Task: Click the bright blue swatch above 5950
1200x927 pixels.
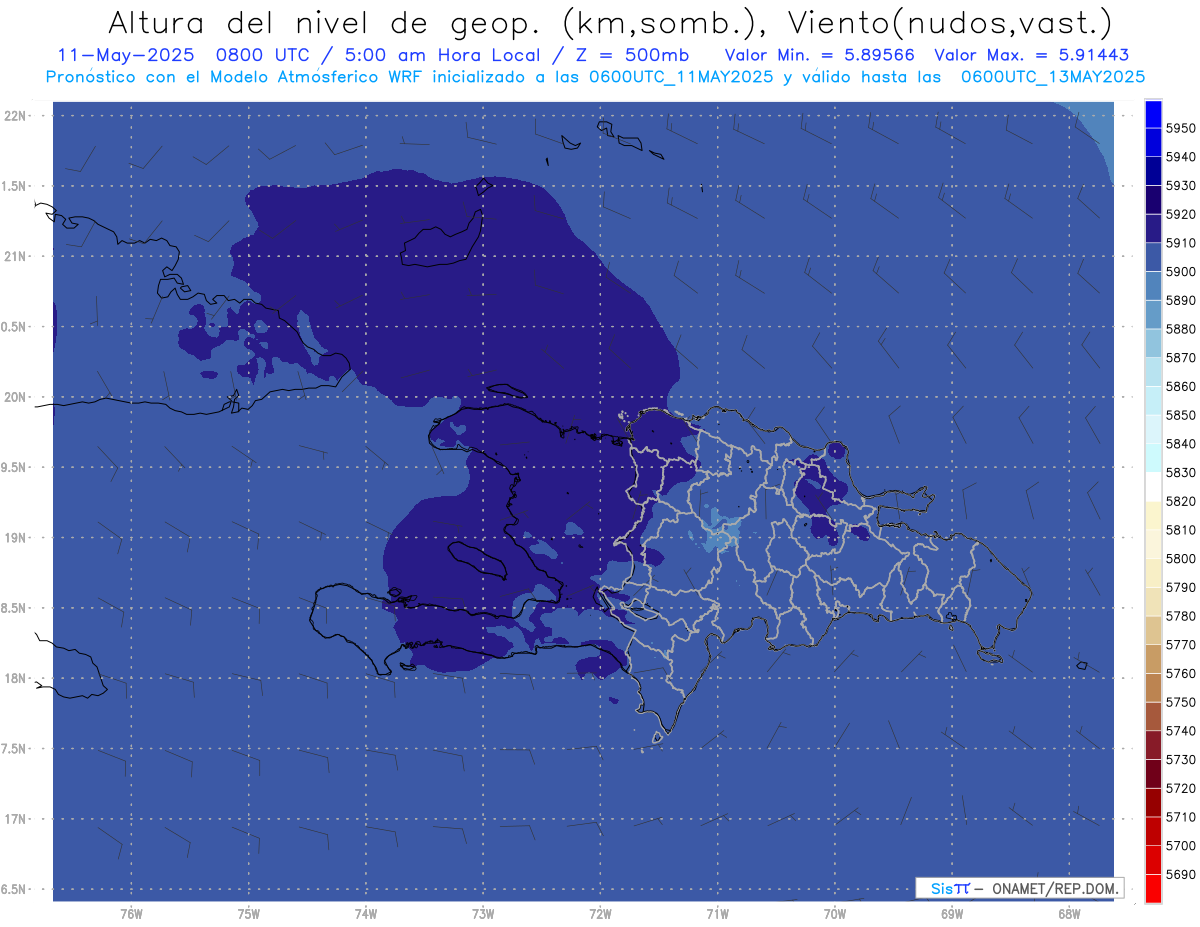Action: coord(1153,114)
